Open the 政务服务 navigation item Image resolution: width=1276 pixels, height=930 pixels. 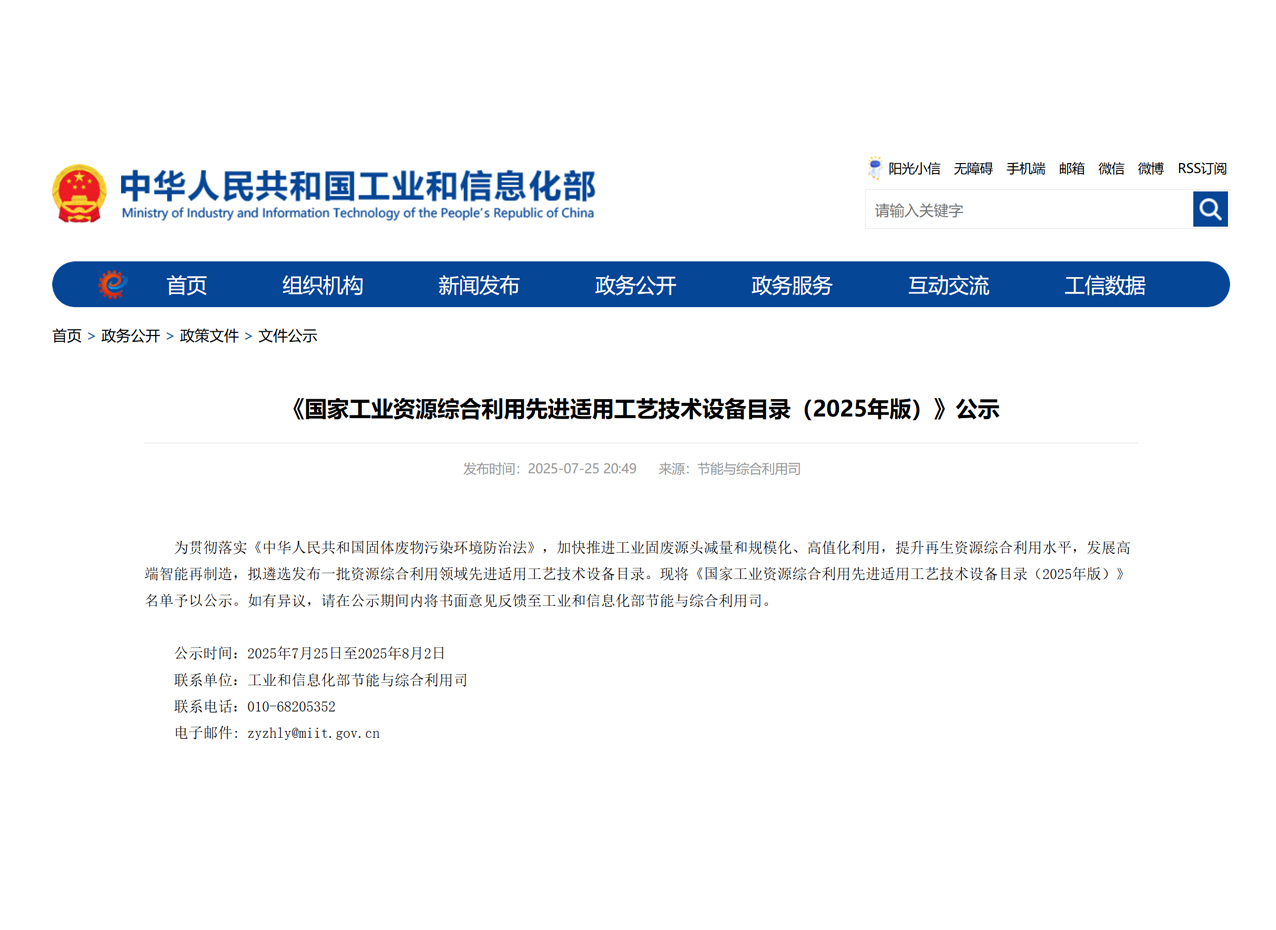(792, 285)
